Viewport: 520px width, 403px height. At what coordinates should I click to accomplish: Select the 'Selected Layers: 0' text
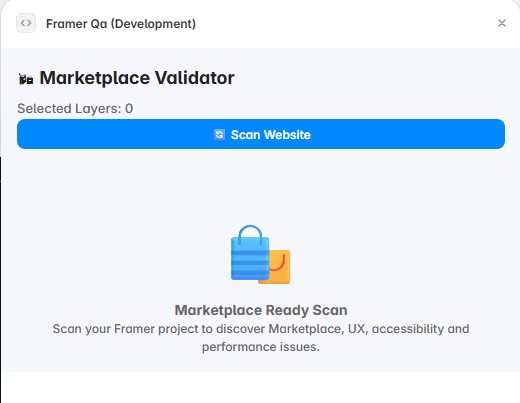click(75, 109)
